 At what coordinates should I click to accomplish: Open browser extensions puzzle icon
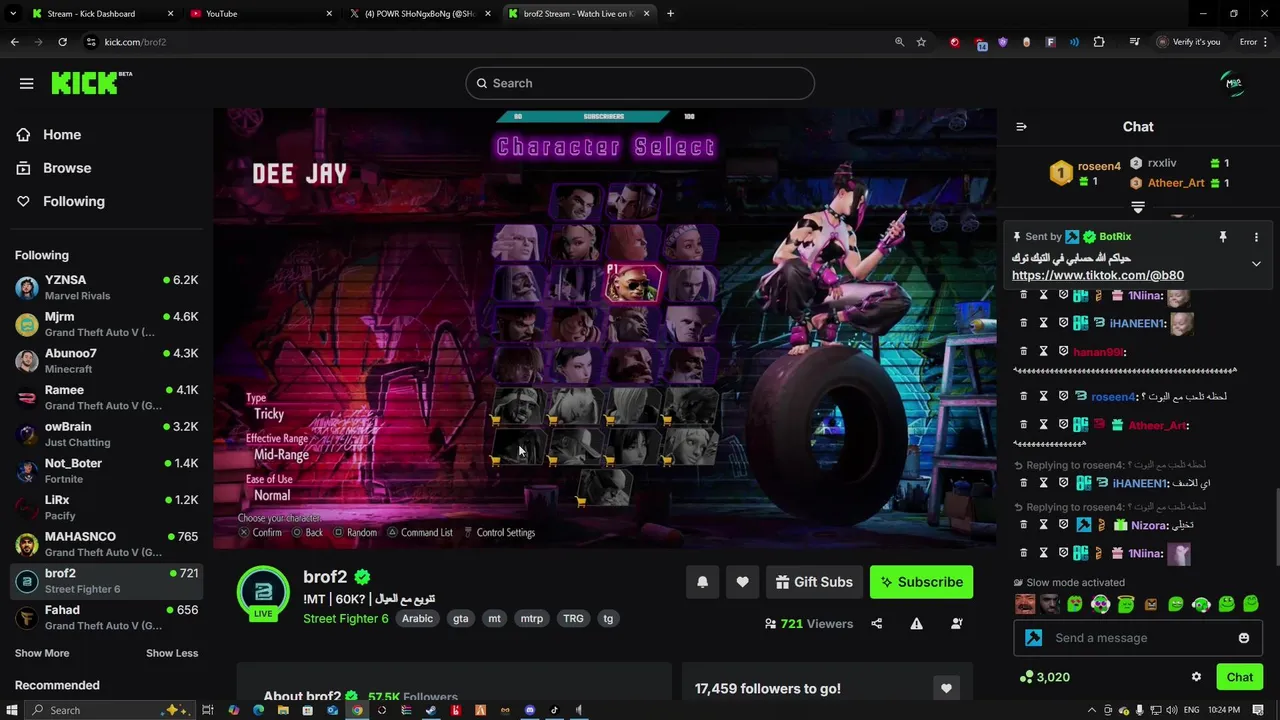click(x=1099, y=42)
